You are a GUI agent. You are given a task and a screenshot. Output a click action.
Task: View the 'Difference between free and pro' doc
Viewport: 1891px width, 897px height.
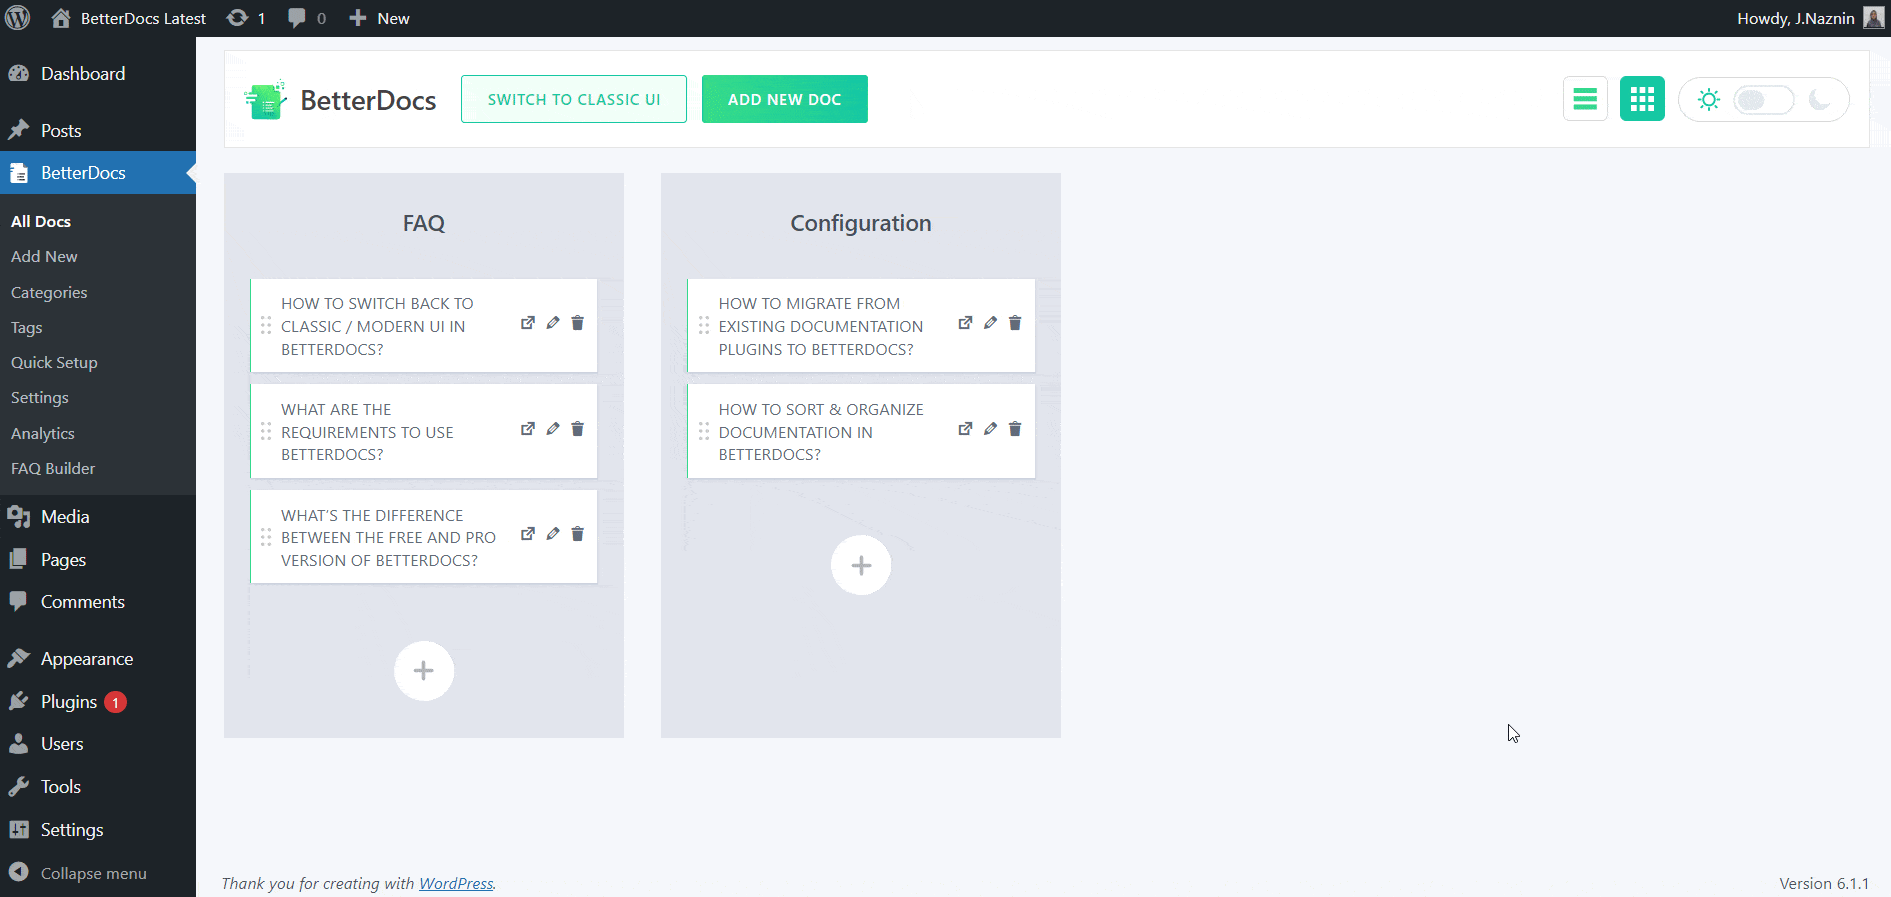click(528, 534)
